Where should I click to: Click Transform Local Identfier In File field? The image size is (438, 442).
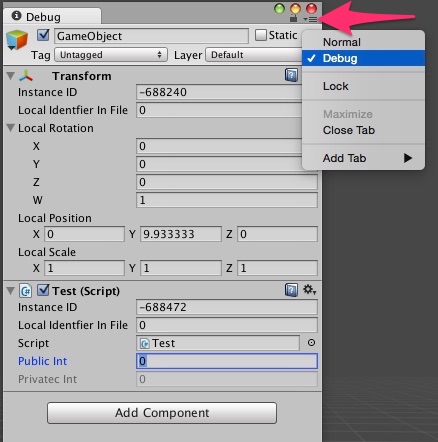(x=219, y=110)
